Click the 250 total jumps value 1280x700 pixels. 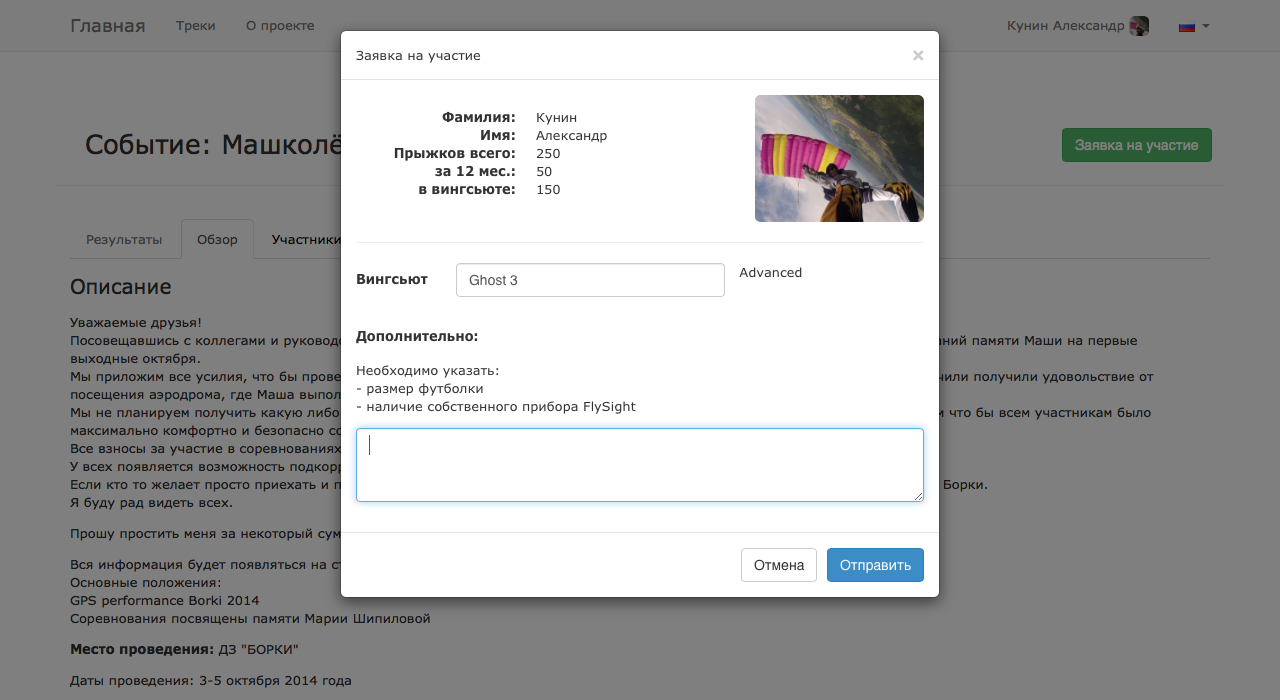(548, 154)
